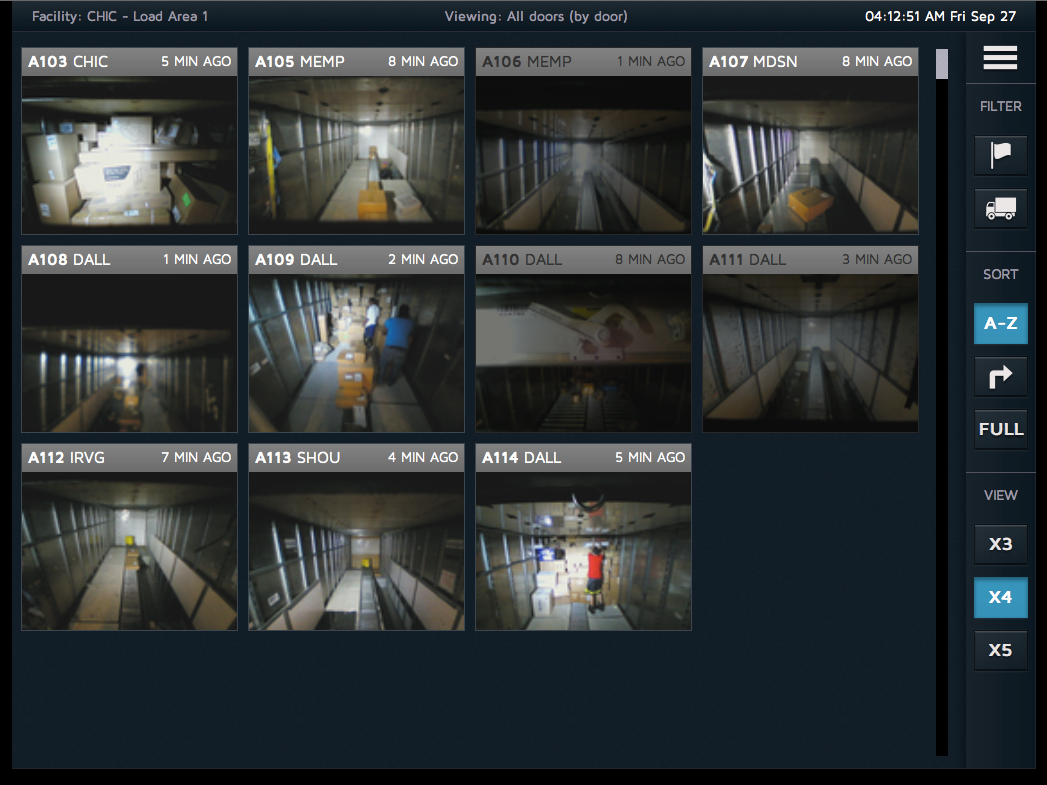The image size is (1047, 785).
Task: Open door A111 DALL camera thumbnail
Action: coord(811,353)
